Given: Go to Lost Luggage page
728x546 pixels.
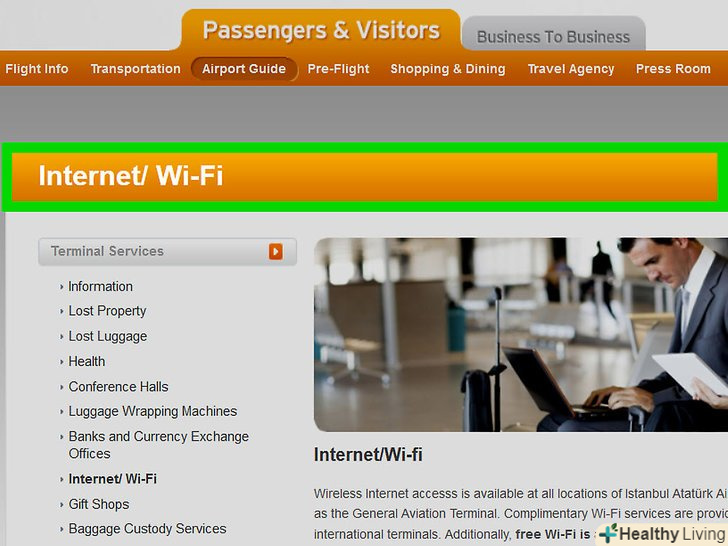Looking at the screenshot, I should coord(108,336).
